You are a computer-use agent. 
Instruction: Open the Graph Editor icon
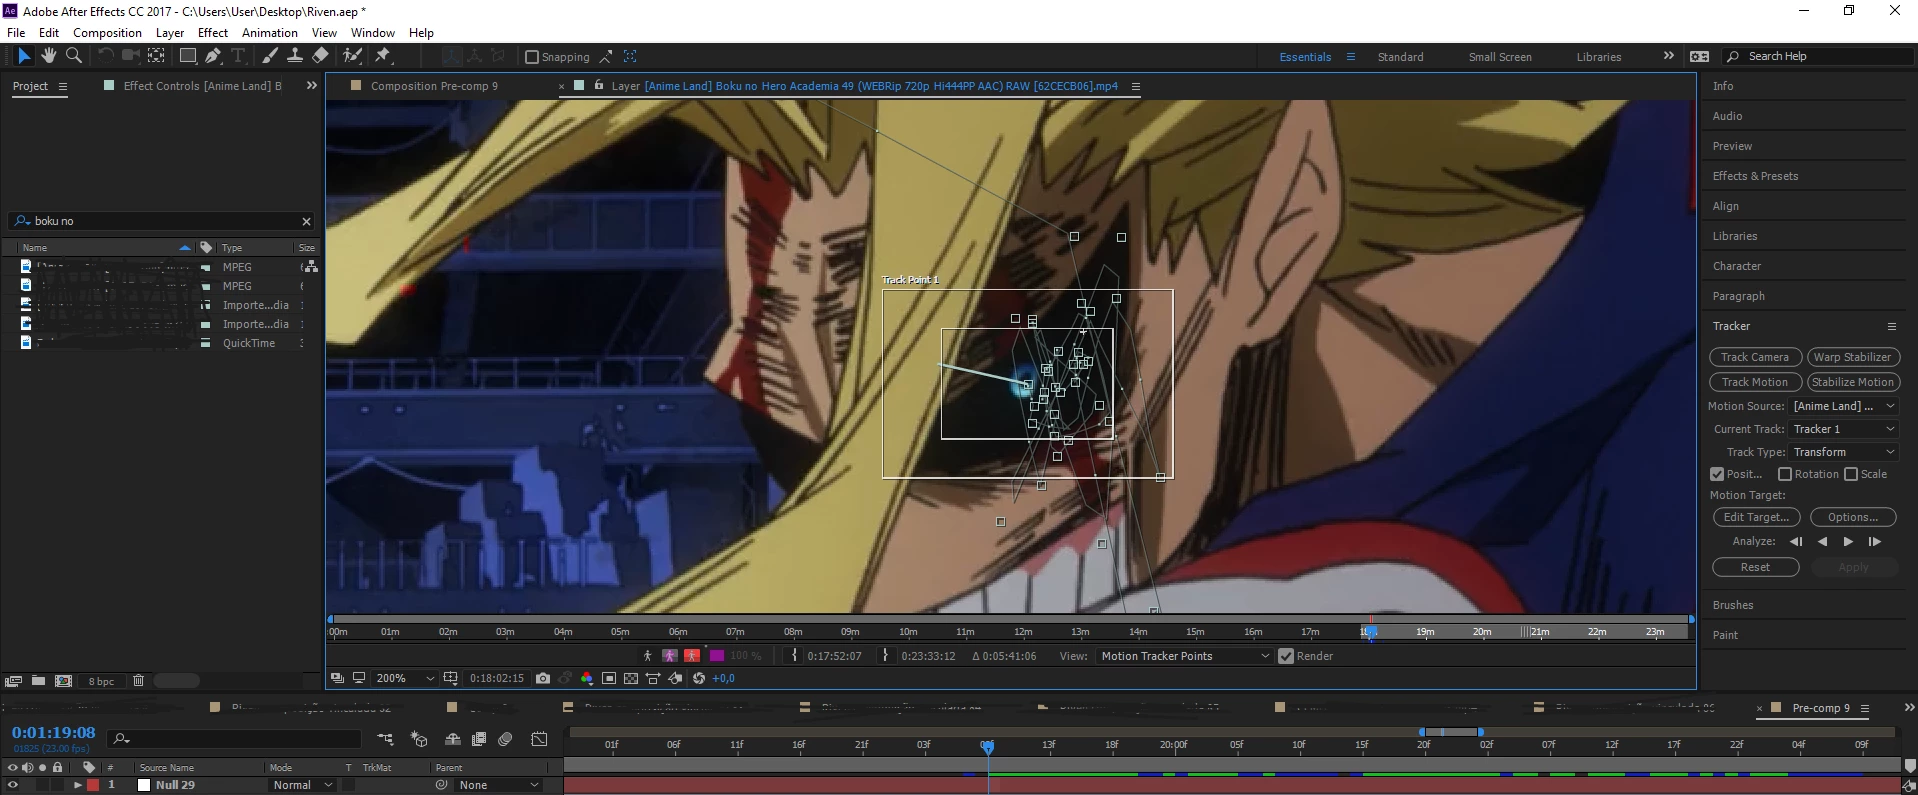point(539,739)
